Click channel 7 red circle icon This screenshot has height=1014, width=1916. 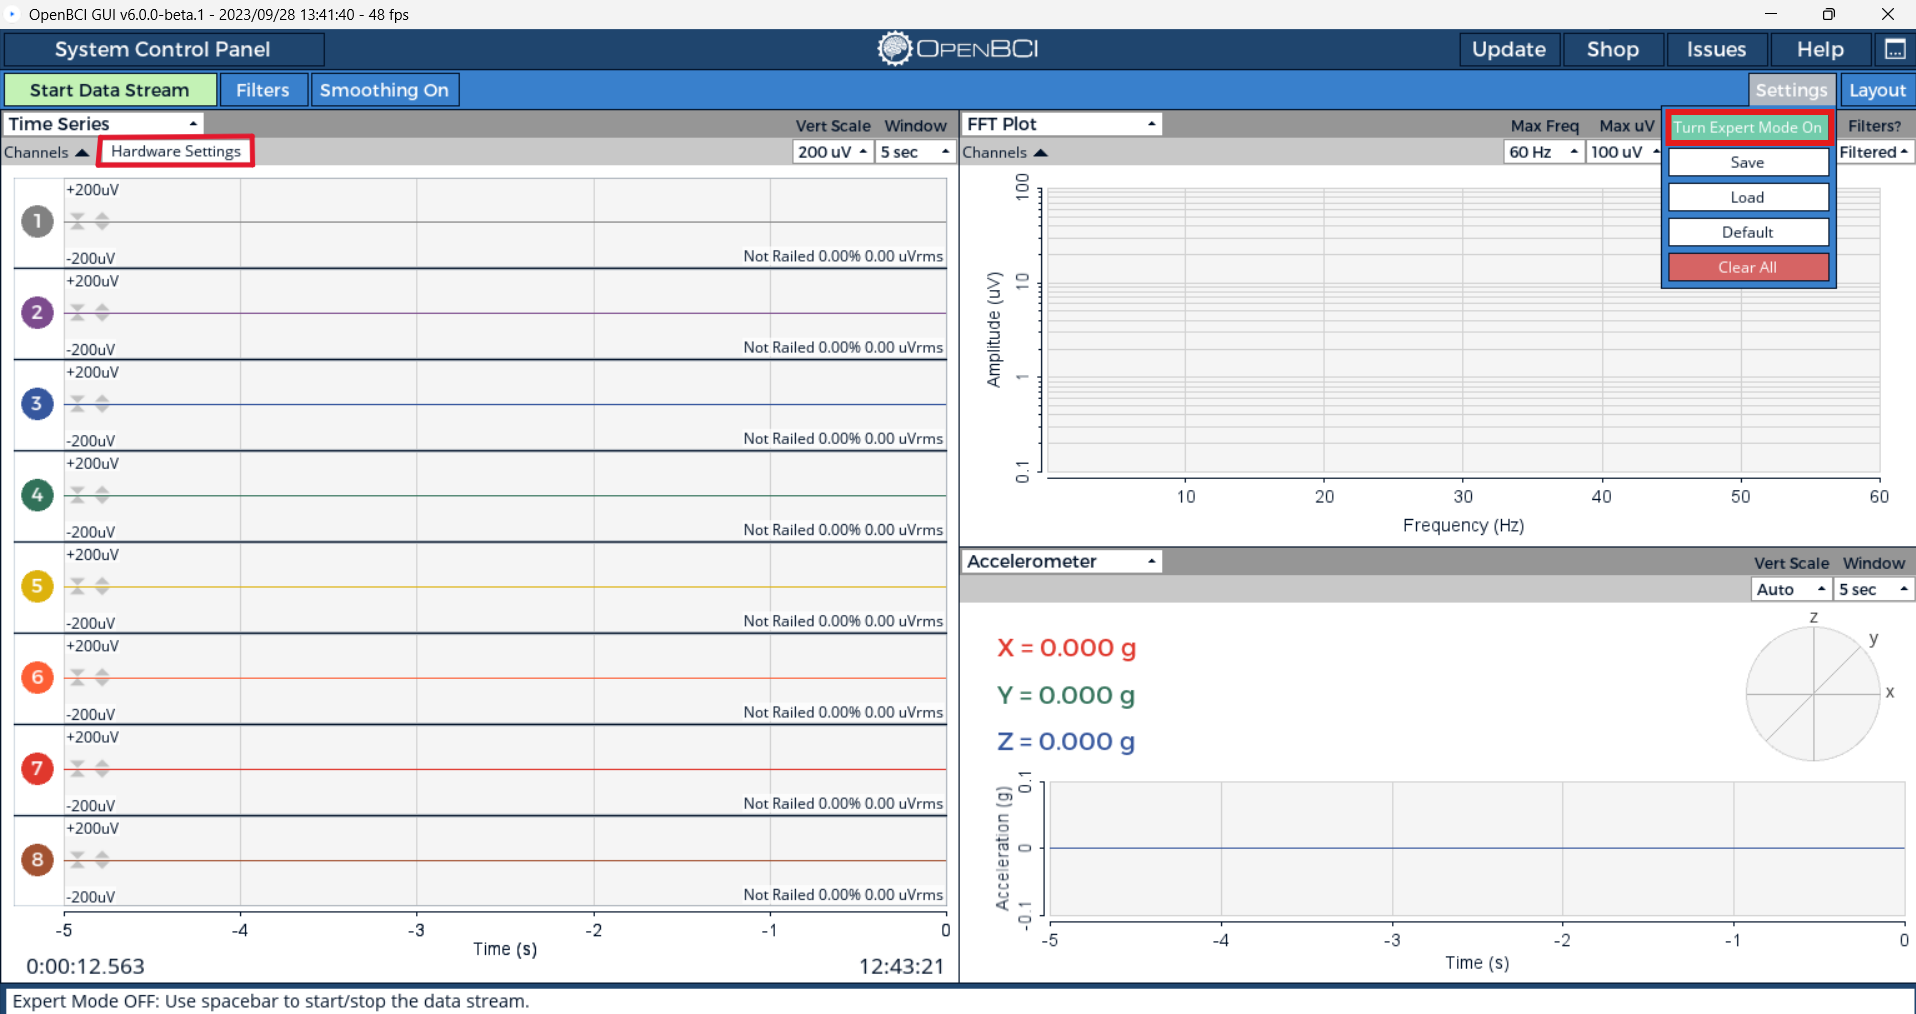37,768
